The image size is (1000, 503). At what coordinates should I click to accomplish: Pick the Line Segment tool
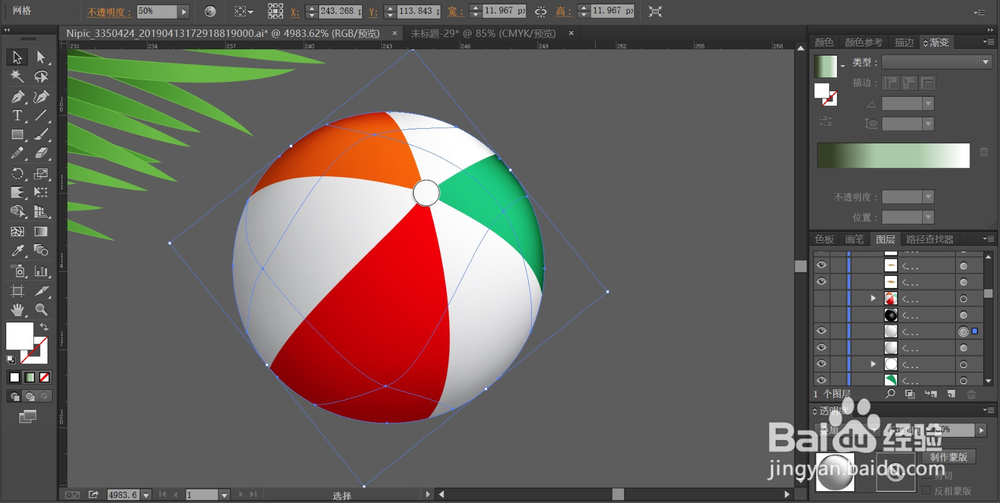pyautogui.click(x=41, y=115)
